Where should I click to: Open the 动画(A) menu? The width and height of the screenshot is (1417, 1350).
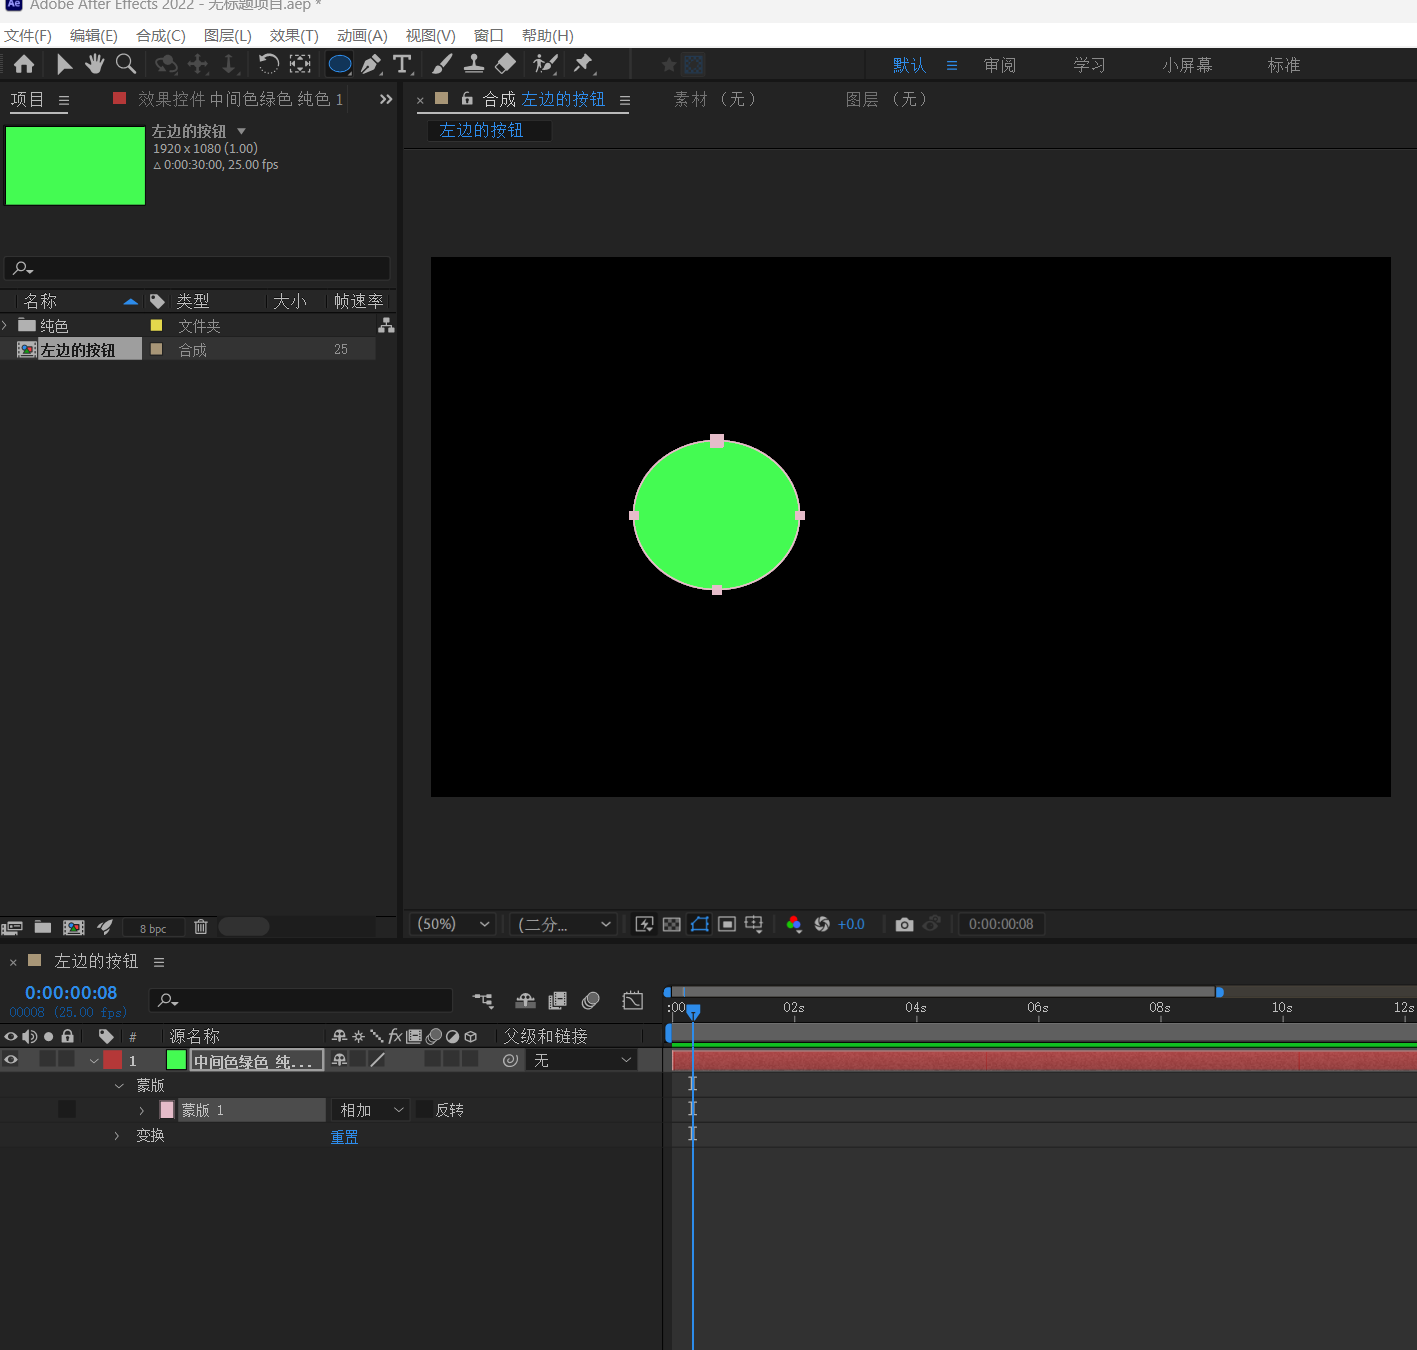coord(362,36)
